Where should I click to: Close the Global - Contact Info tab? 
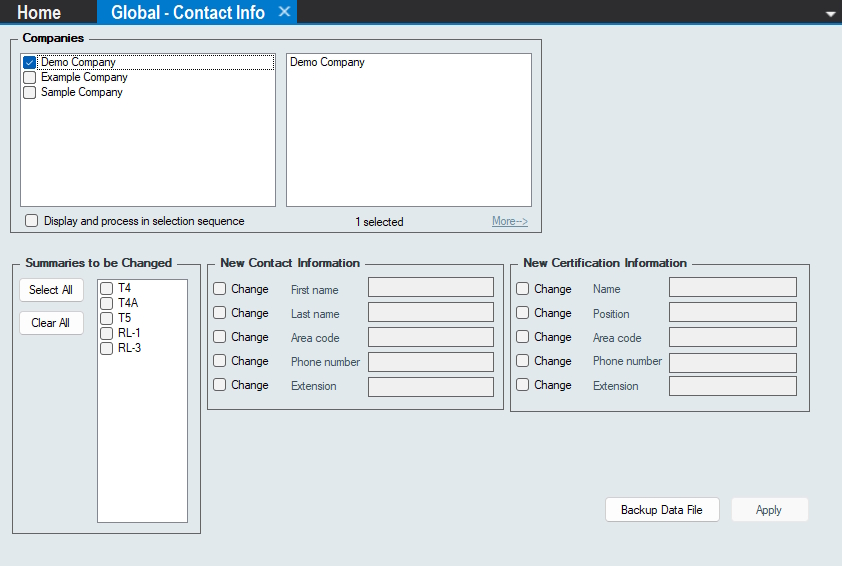pyautogui.click(x=284, y=12)
